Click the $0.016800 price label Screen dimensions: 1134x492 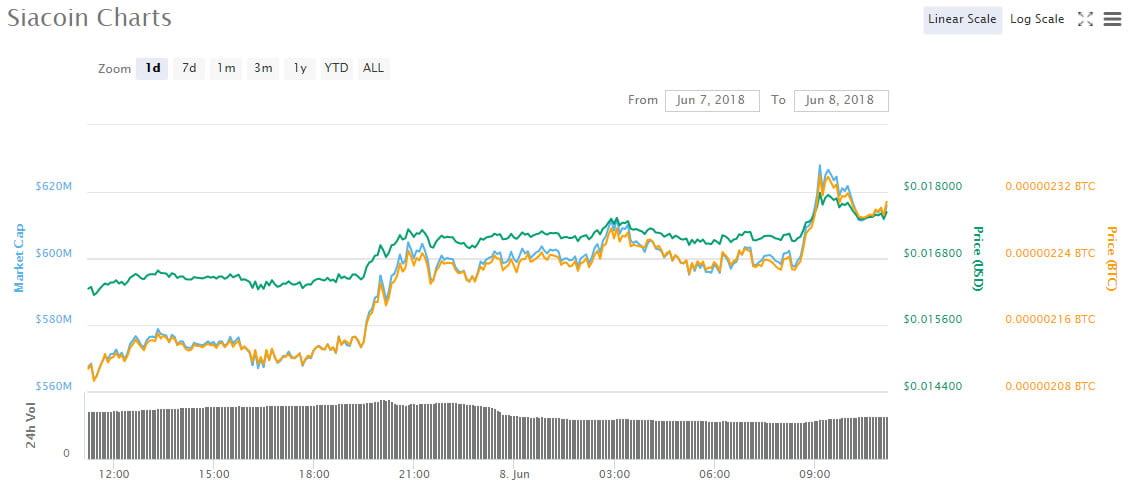(933, 253)
